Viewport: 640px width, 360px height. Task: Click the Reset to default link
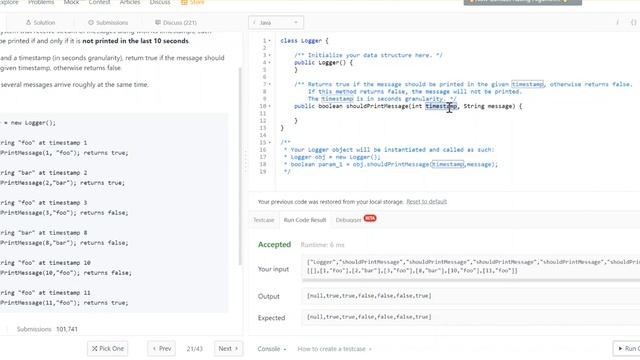coord(427,202)
